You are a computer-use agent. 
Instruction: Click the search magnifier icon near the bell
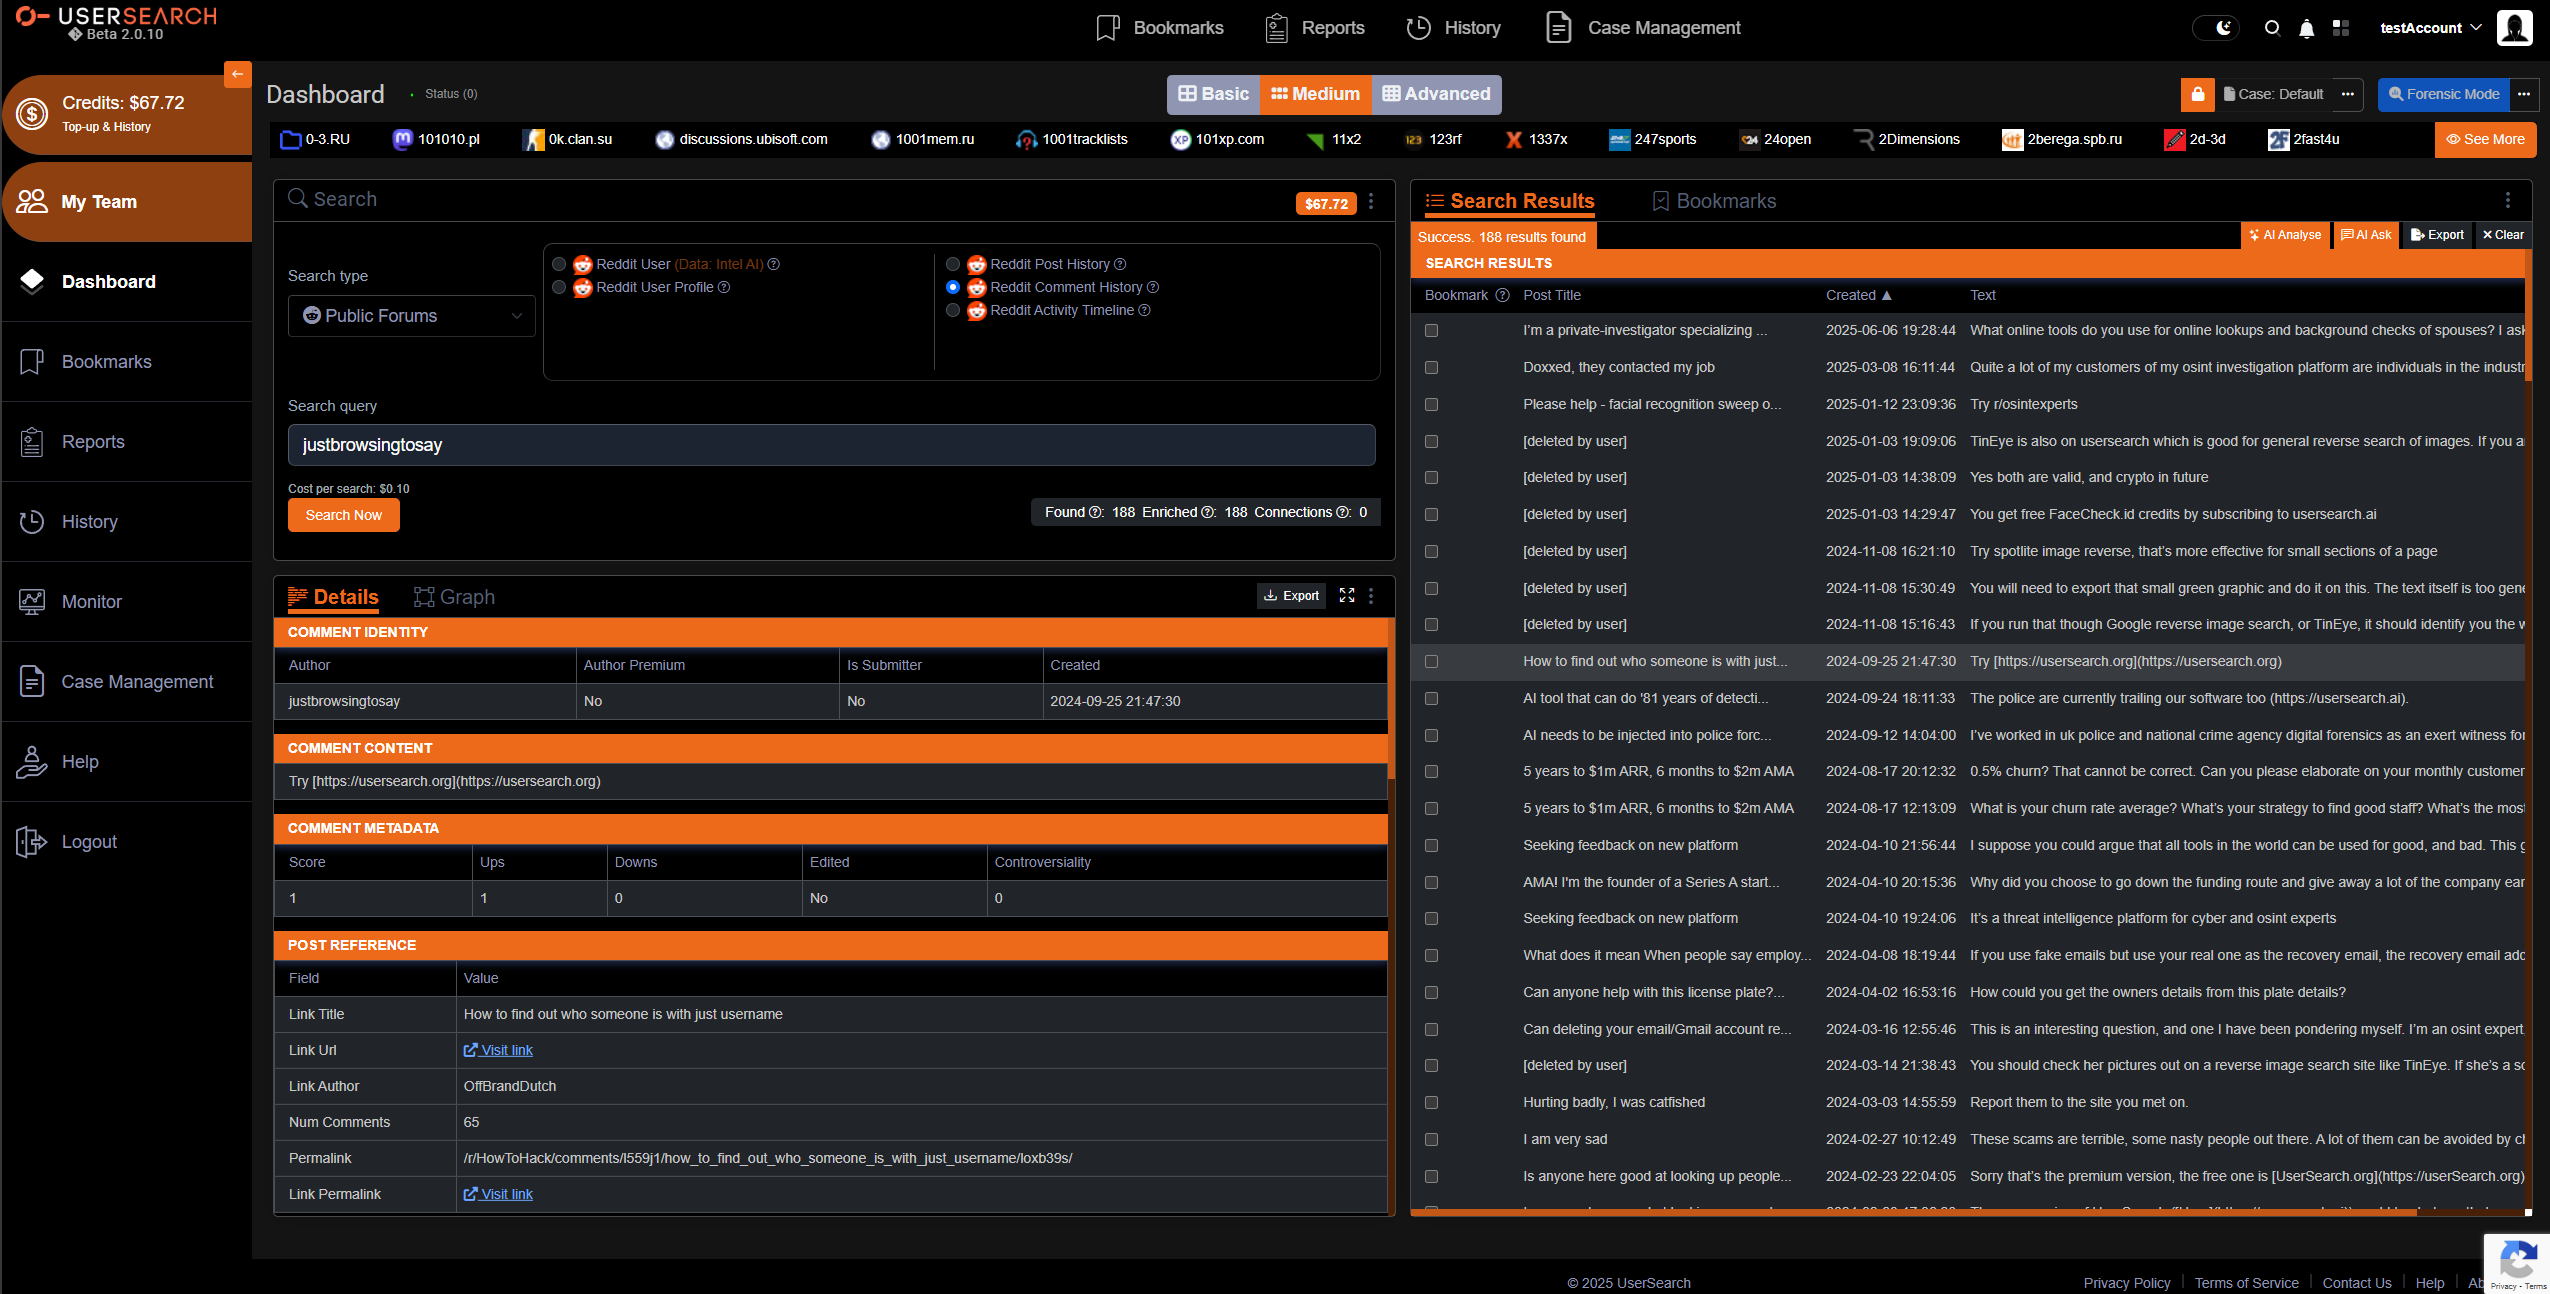pos(2271,27)
